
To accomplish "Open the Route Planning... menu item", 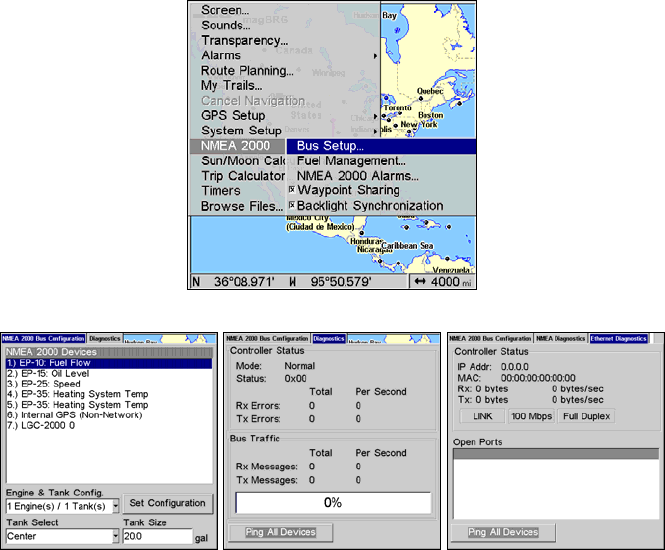I will coord(247,71).
